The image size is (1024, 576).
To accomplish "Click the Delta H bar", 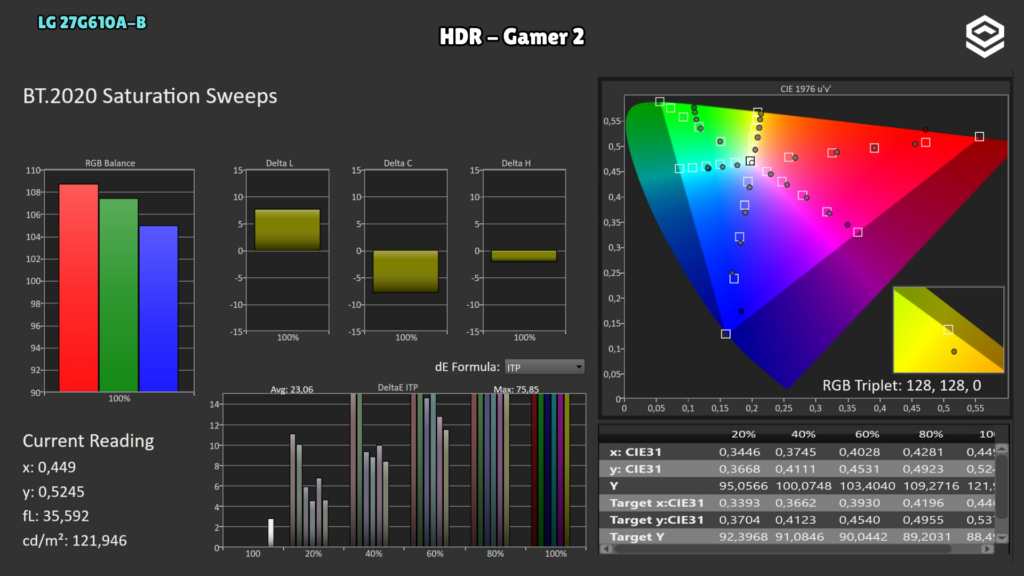I will click(x=524, y=256).
